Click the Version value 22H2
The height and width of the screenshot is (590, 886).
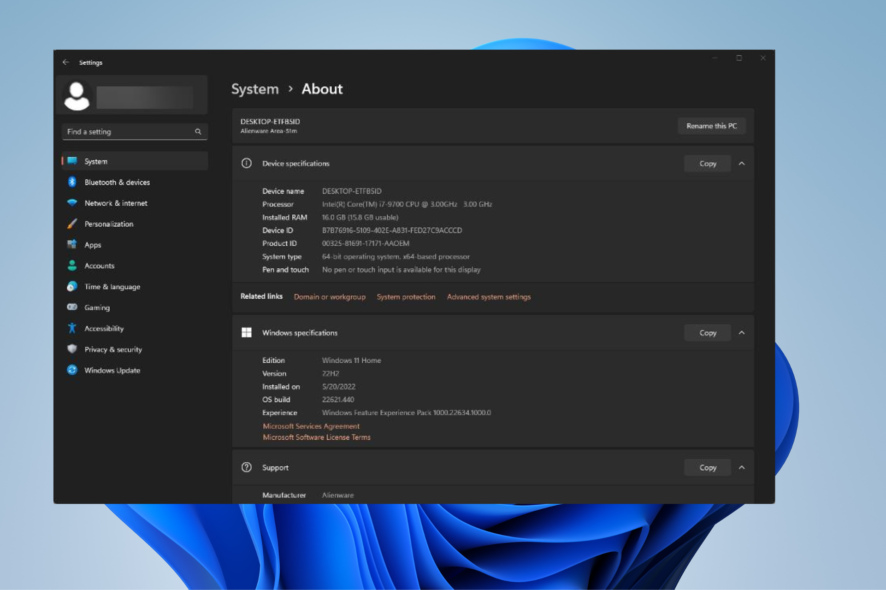coord(331,374)
